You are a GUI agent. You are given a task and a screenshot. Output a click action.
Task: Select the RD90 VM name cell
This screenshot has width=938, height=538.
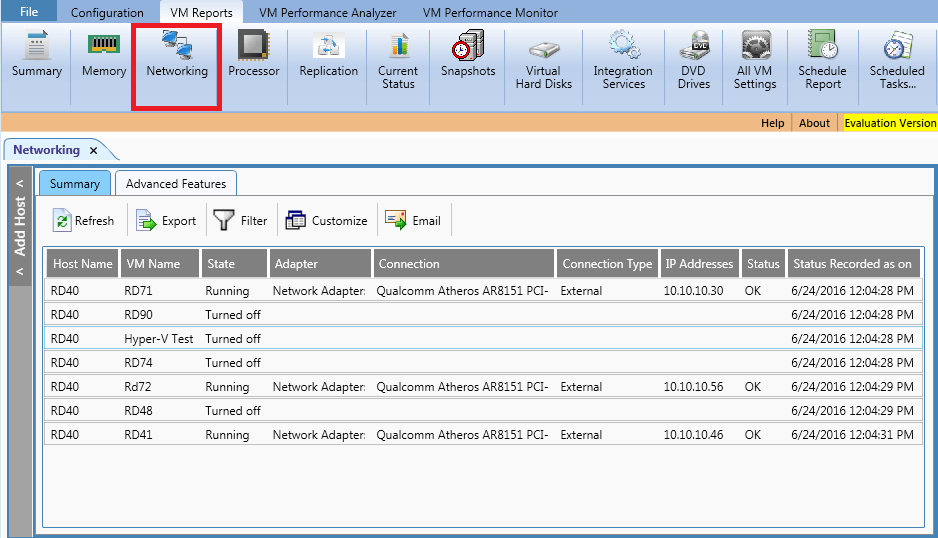138,315
